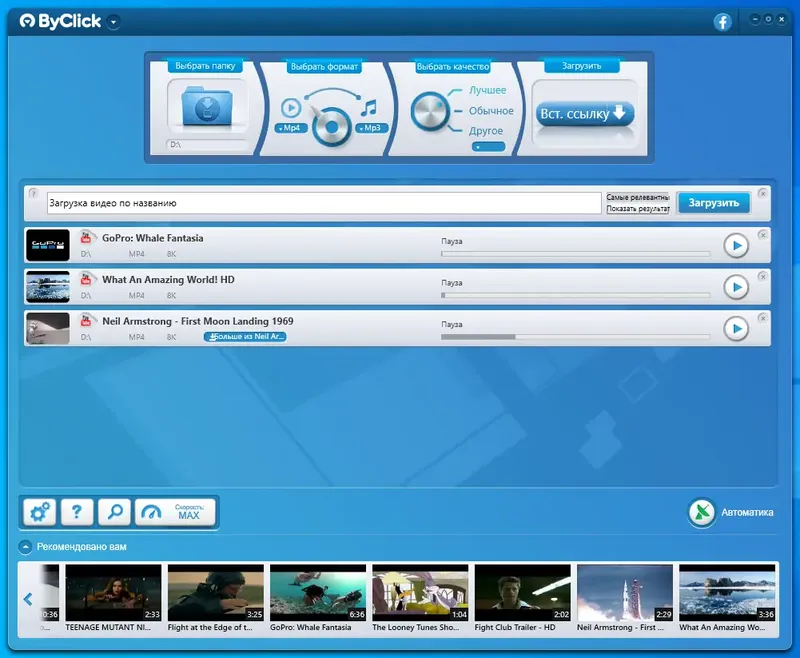Minimize the ByClick window
The width and height of the screenshot is (800, 658).
755,19
